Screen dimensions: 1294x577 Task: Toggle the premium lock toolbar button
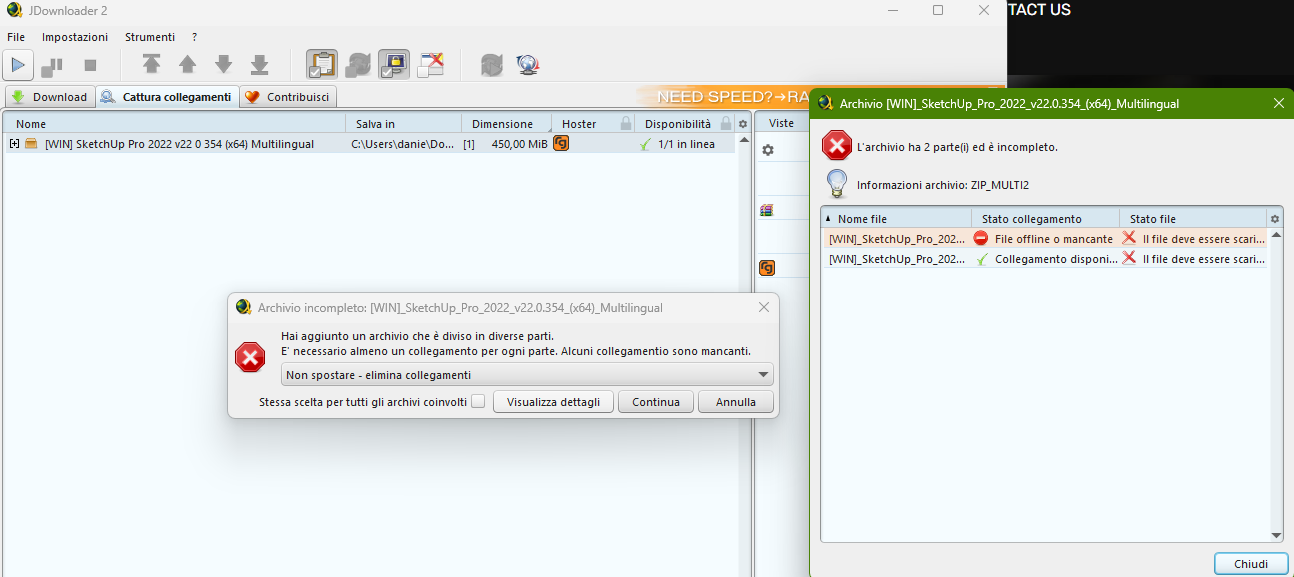click(x=394, y=65)
